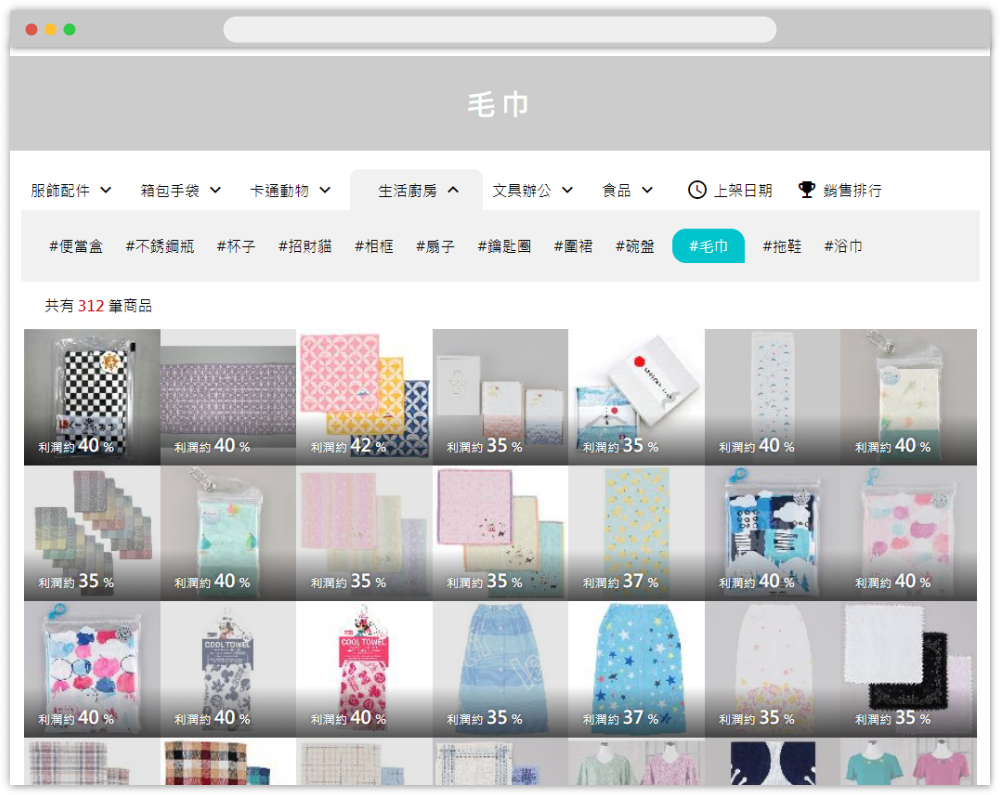Open the Mt. Fuji boxed towel product
Image resolution: width=1000 pixels, height=795 pixels.
[636, 397]
